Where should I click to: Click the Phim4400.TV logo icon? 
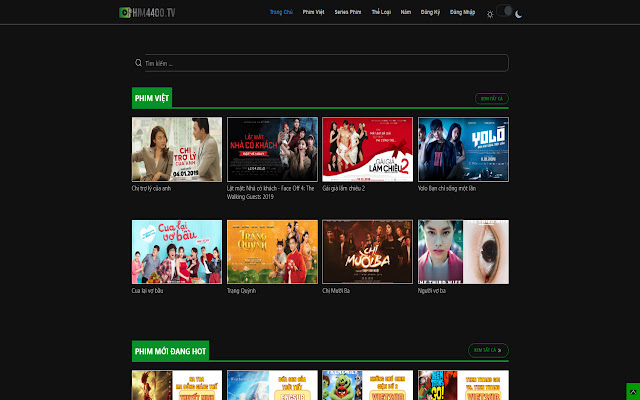point(125,13)
